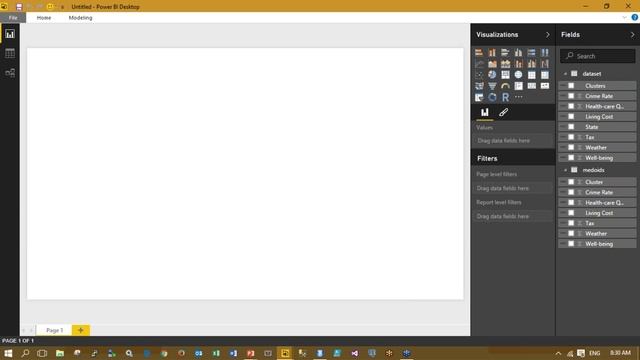Open the Format paint roller tab
The width and height of the screenshot is (640, 360).
tap(503, 112)
